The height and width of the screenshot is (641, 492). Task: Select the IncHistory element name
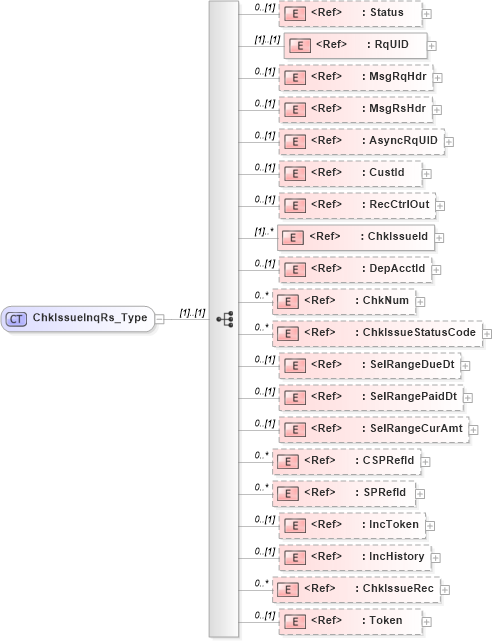pyautogui.click(x=396, y=556)
